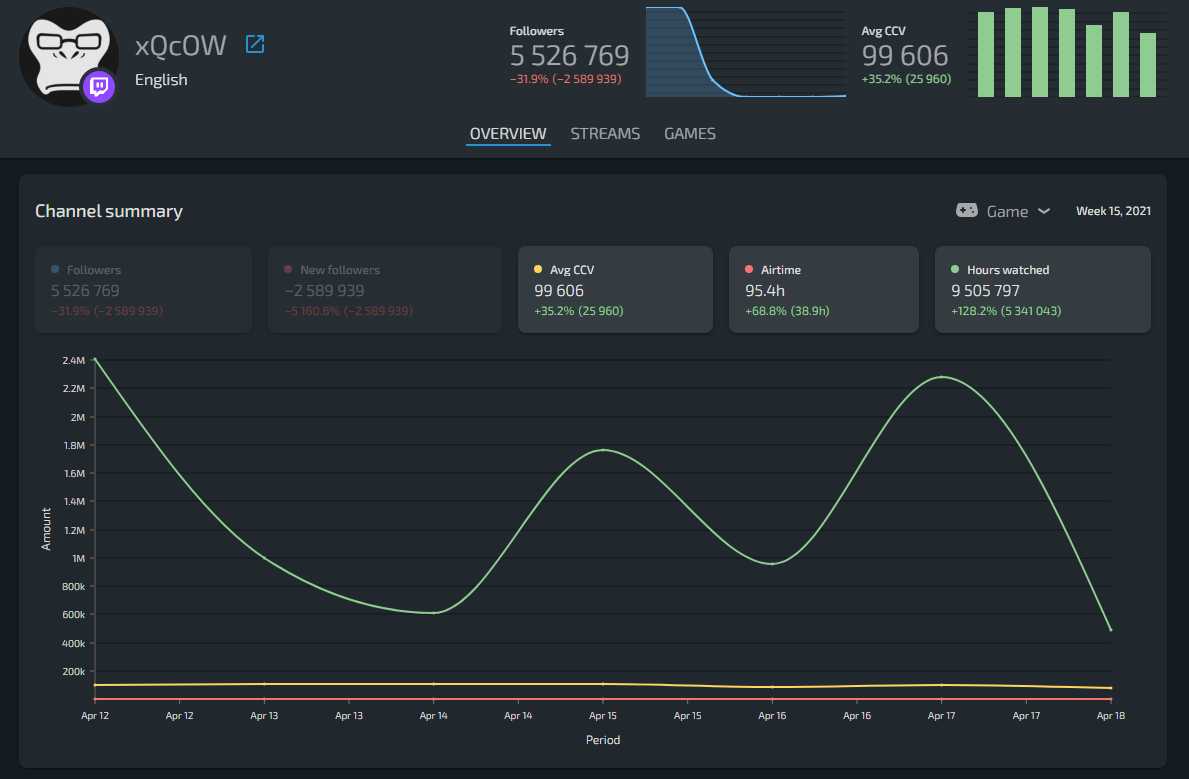Viewport: 1189px width, 779px height.
Task: Click the game controller icon
Action: point(967,210)
